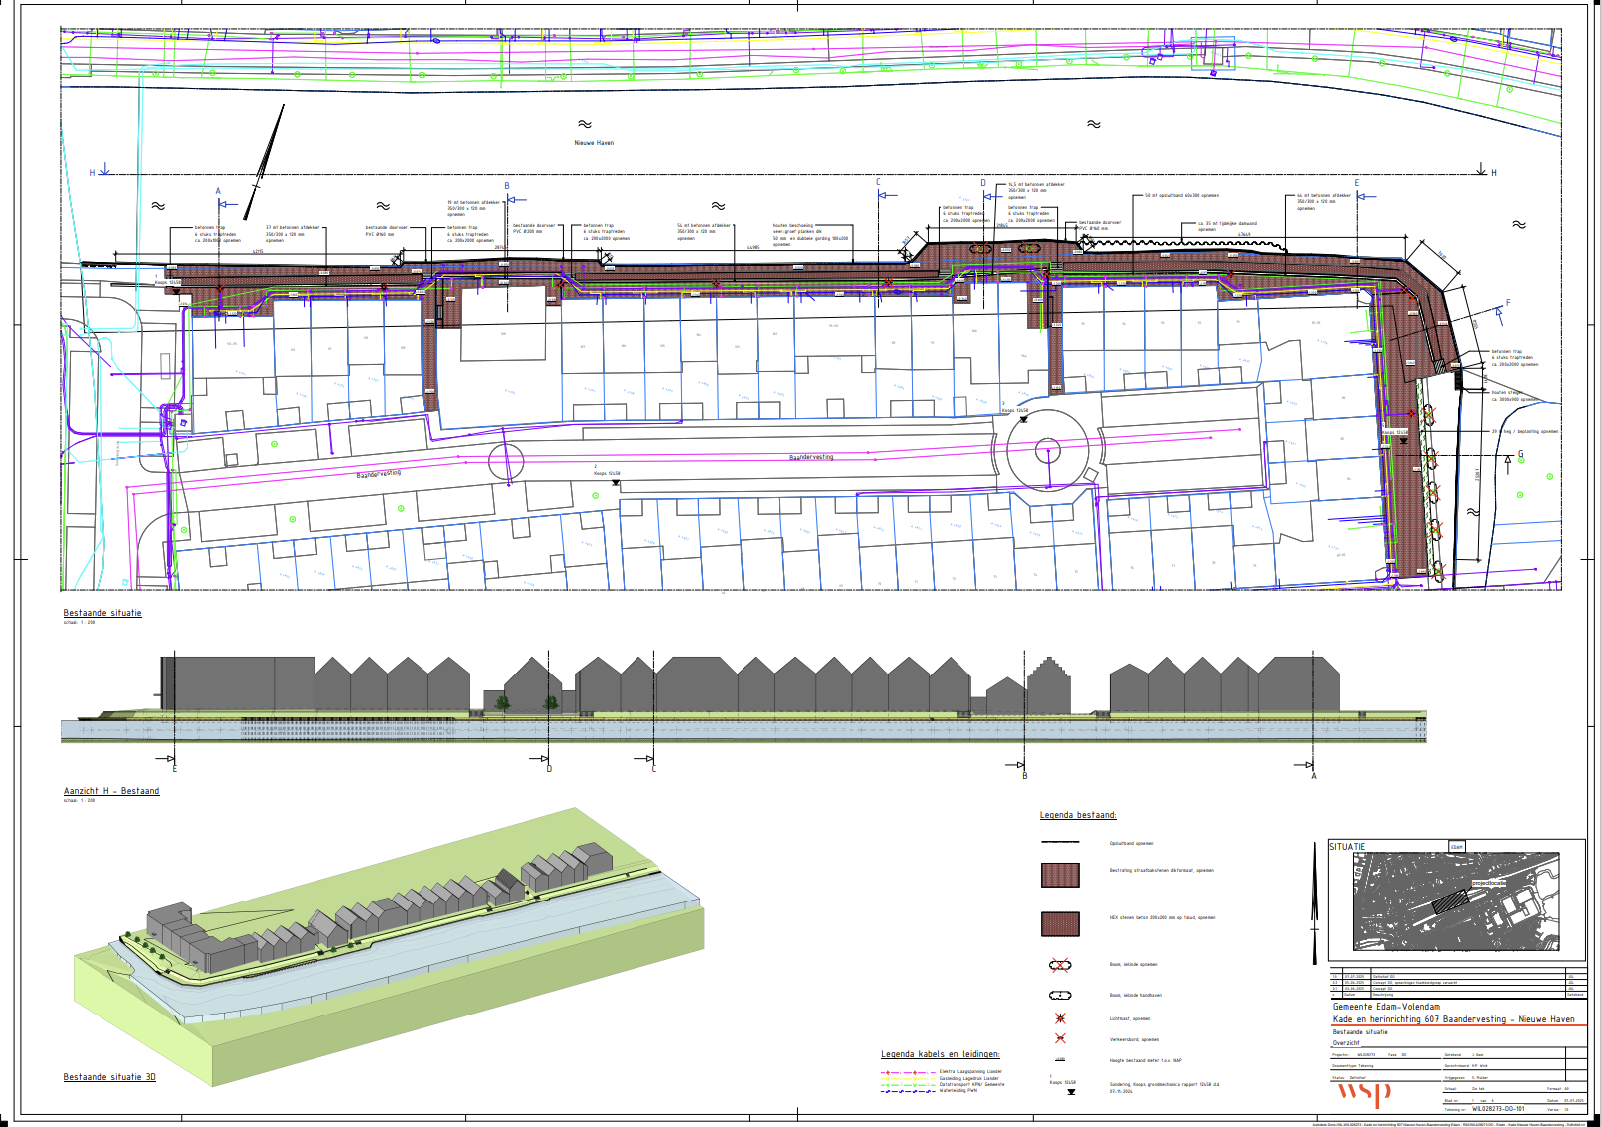1602x1127 pixels.
Task: Click the crossed-out tree symbol in the legend
Action: point(1060,965)
